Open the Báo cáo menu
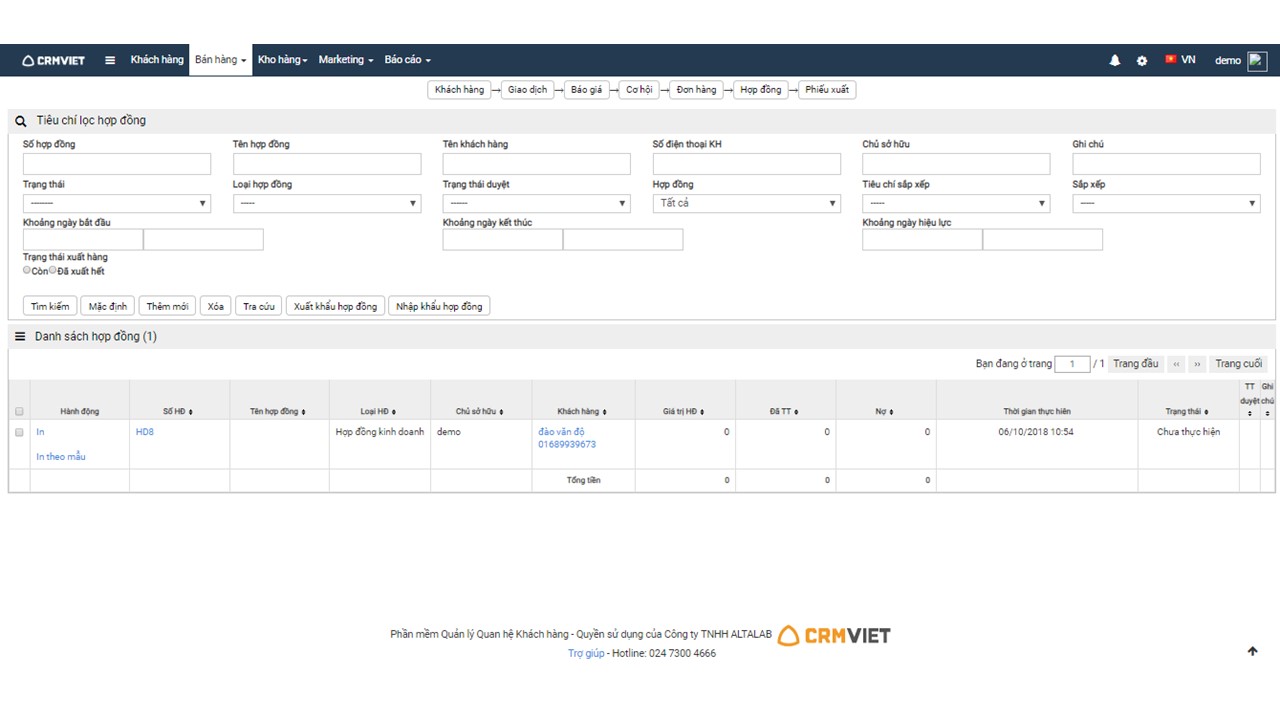 (407, 60)
